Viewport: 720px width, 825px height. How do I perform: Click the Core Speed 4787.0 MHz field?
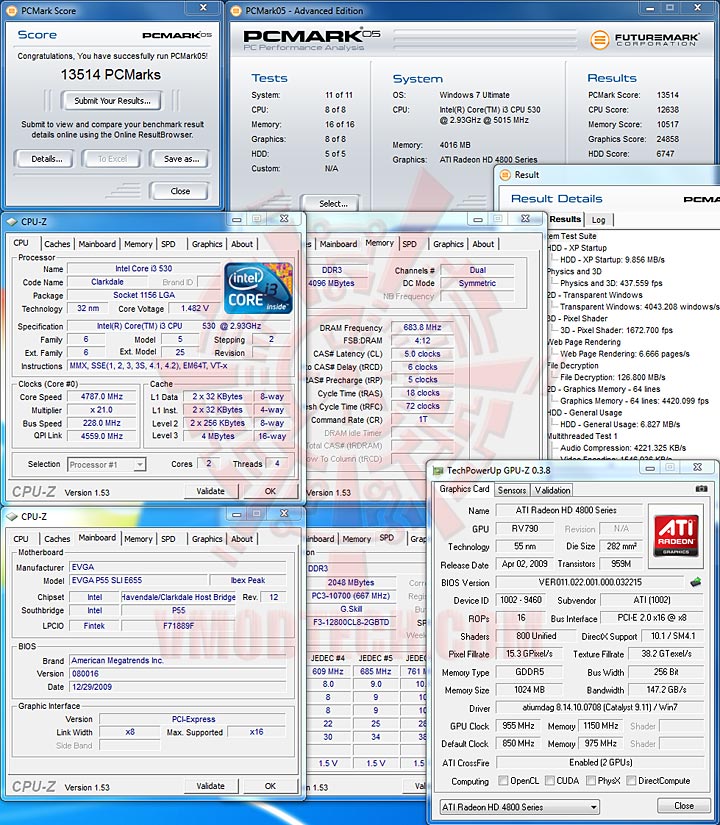[x=102, y=397]
